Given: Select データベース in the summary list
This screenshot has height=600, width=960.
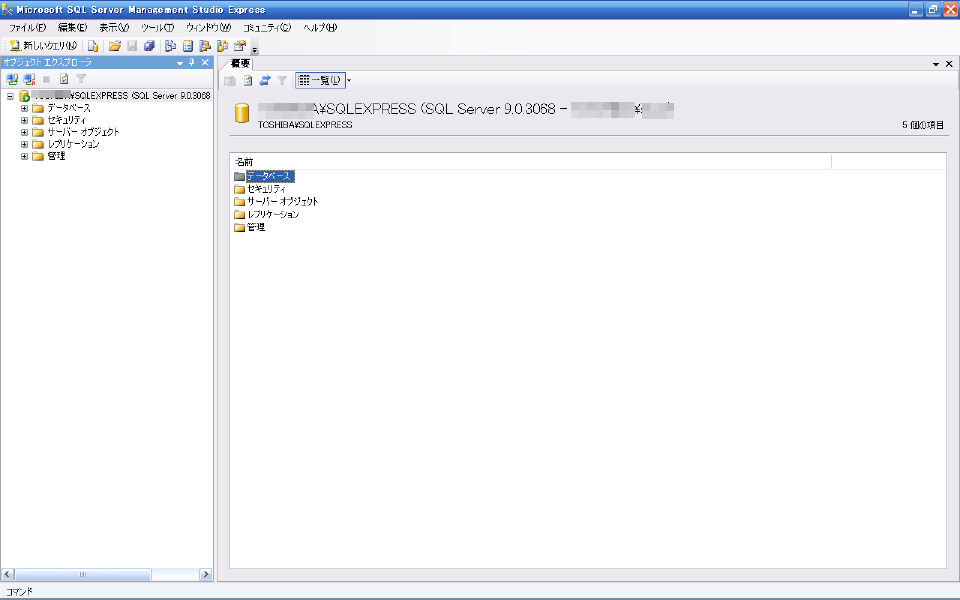Looking at the screenshot, I should point(270,176).
